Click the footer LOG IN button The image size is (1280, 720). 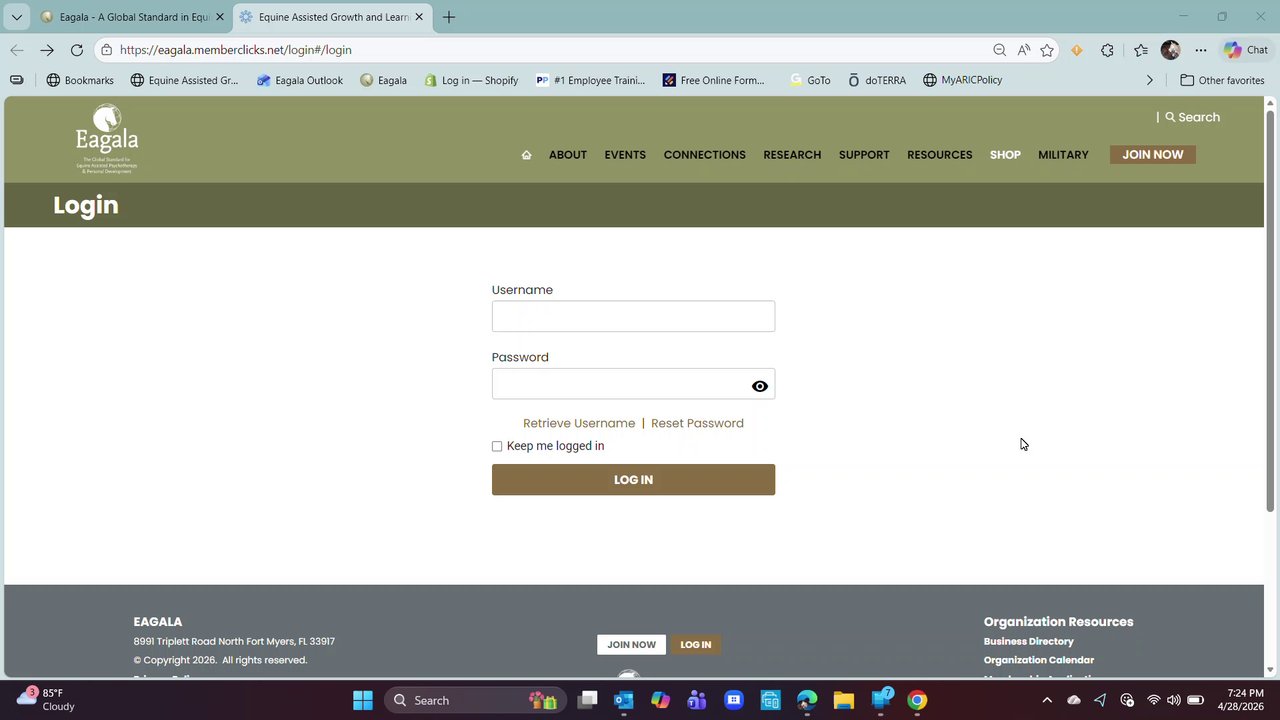coord(696,645)
